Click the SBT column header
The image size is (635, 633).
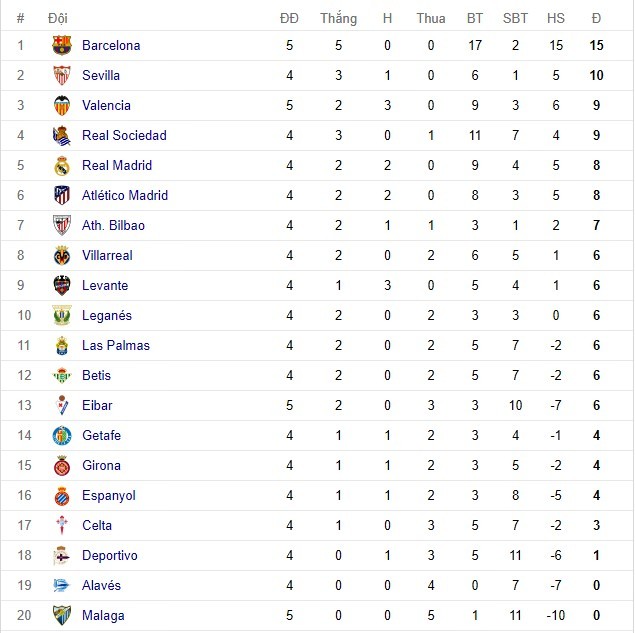pyautogui.click(x=515, y=18)
